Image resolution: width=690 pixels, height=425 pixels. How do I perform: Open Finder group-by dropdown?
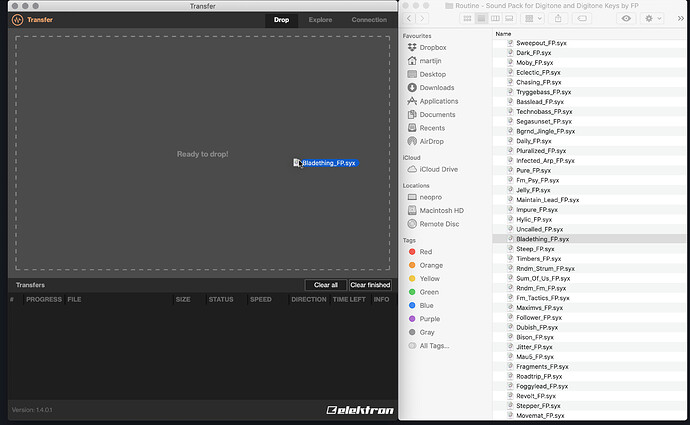click(x=533, y=18)
